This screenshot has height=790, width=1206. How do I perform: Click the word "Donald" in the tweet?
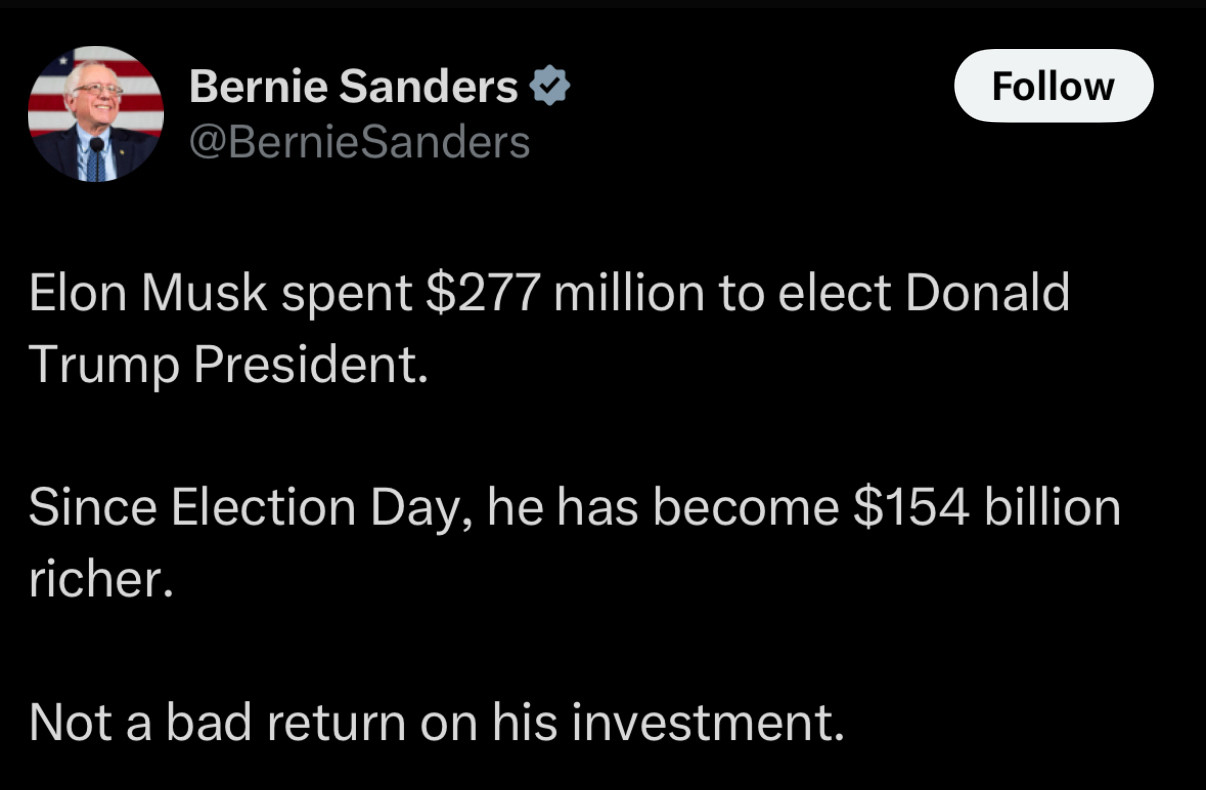pyautogui.click(x=988, y=293)
